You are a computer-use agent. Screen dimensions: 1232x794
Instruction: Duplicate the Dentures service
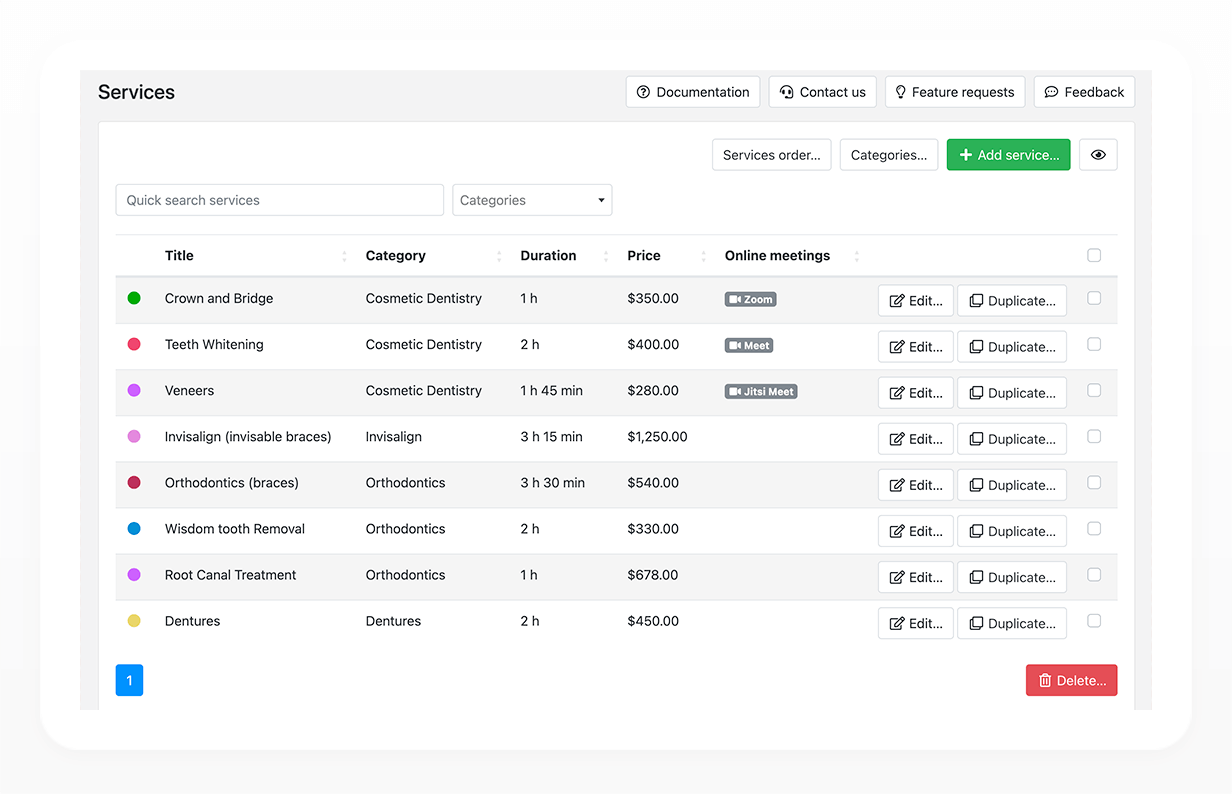pyautogui.click(x=1012, y=623)
